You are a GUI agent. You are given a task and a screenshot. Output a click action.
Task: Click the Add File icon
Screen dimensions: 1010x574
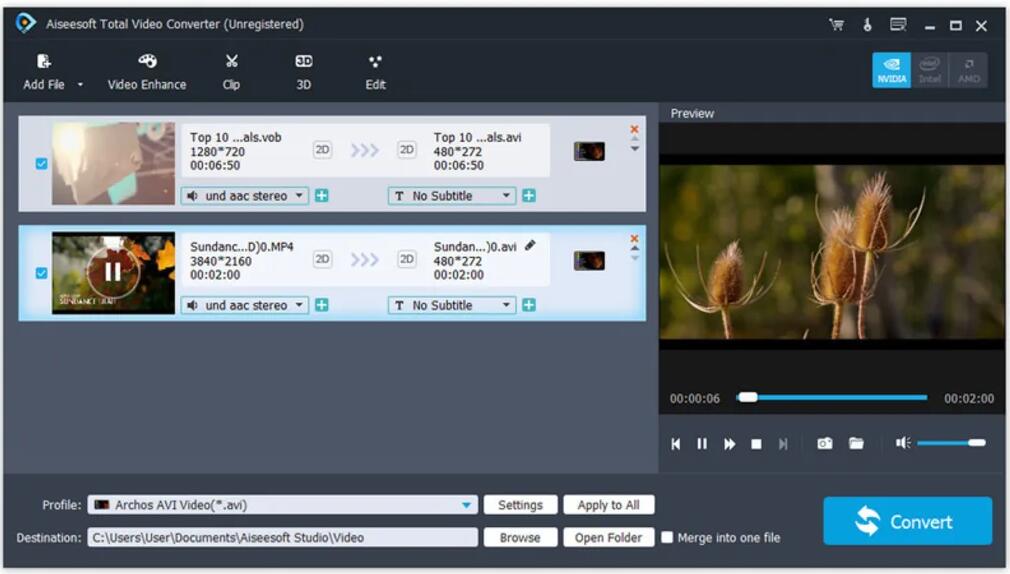point(44,62)
